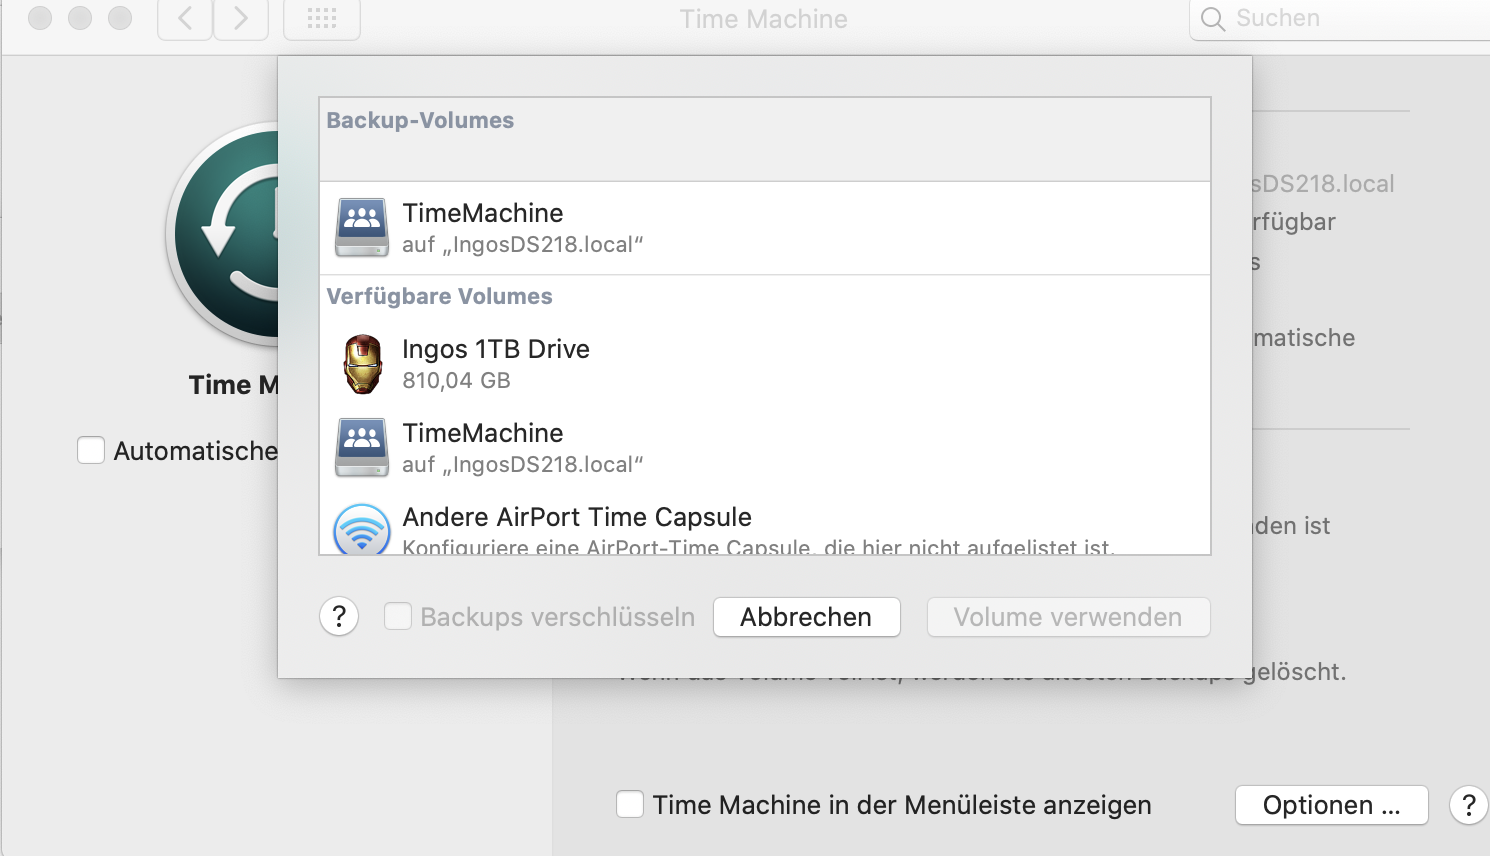Image resolution: width=1490 pixels, height=856 pixels.
Task: Select the 810,04 GB size text
Action: tap(456, 381)
